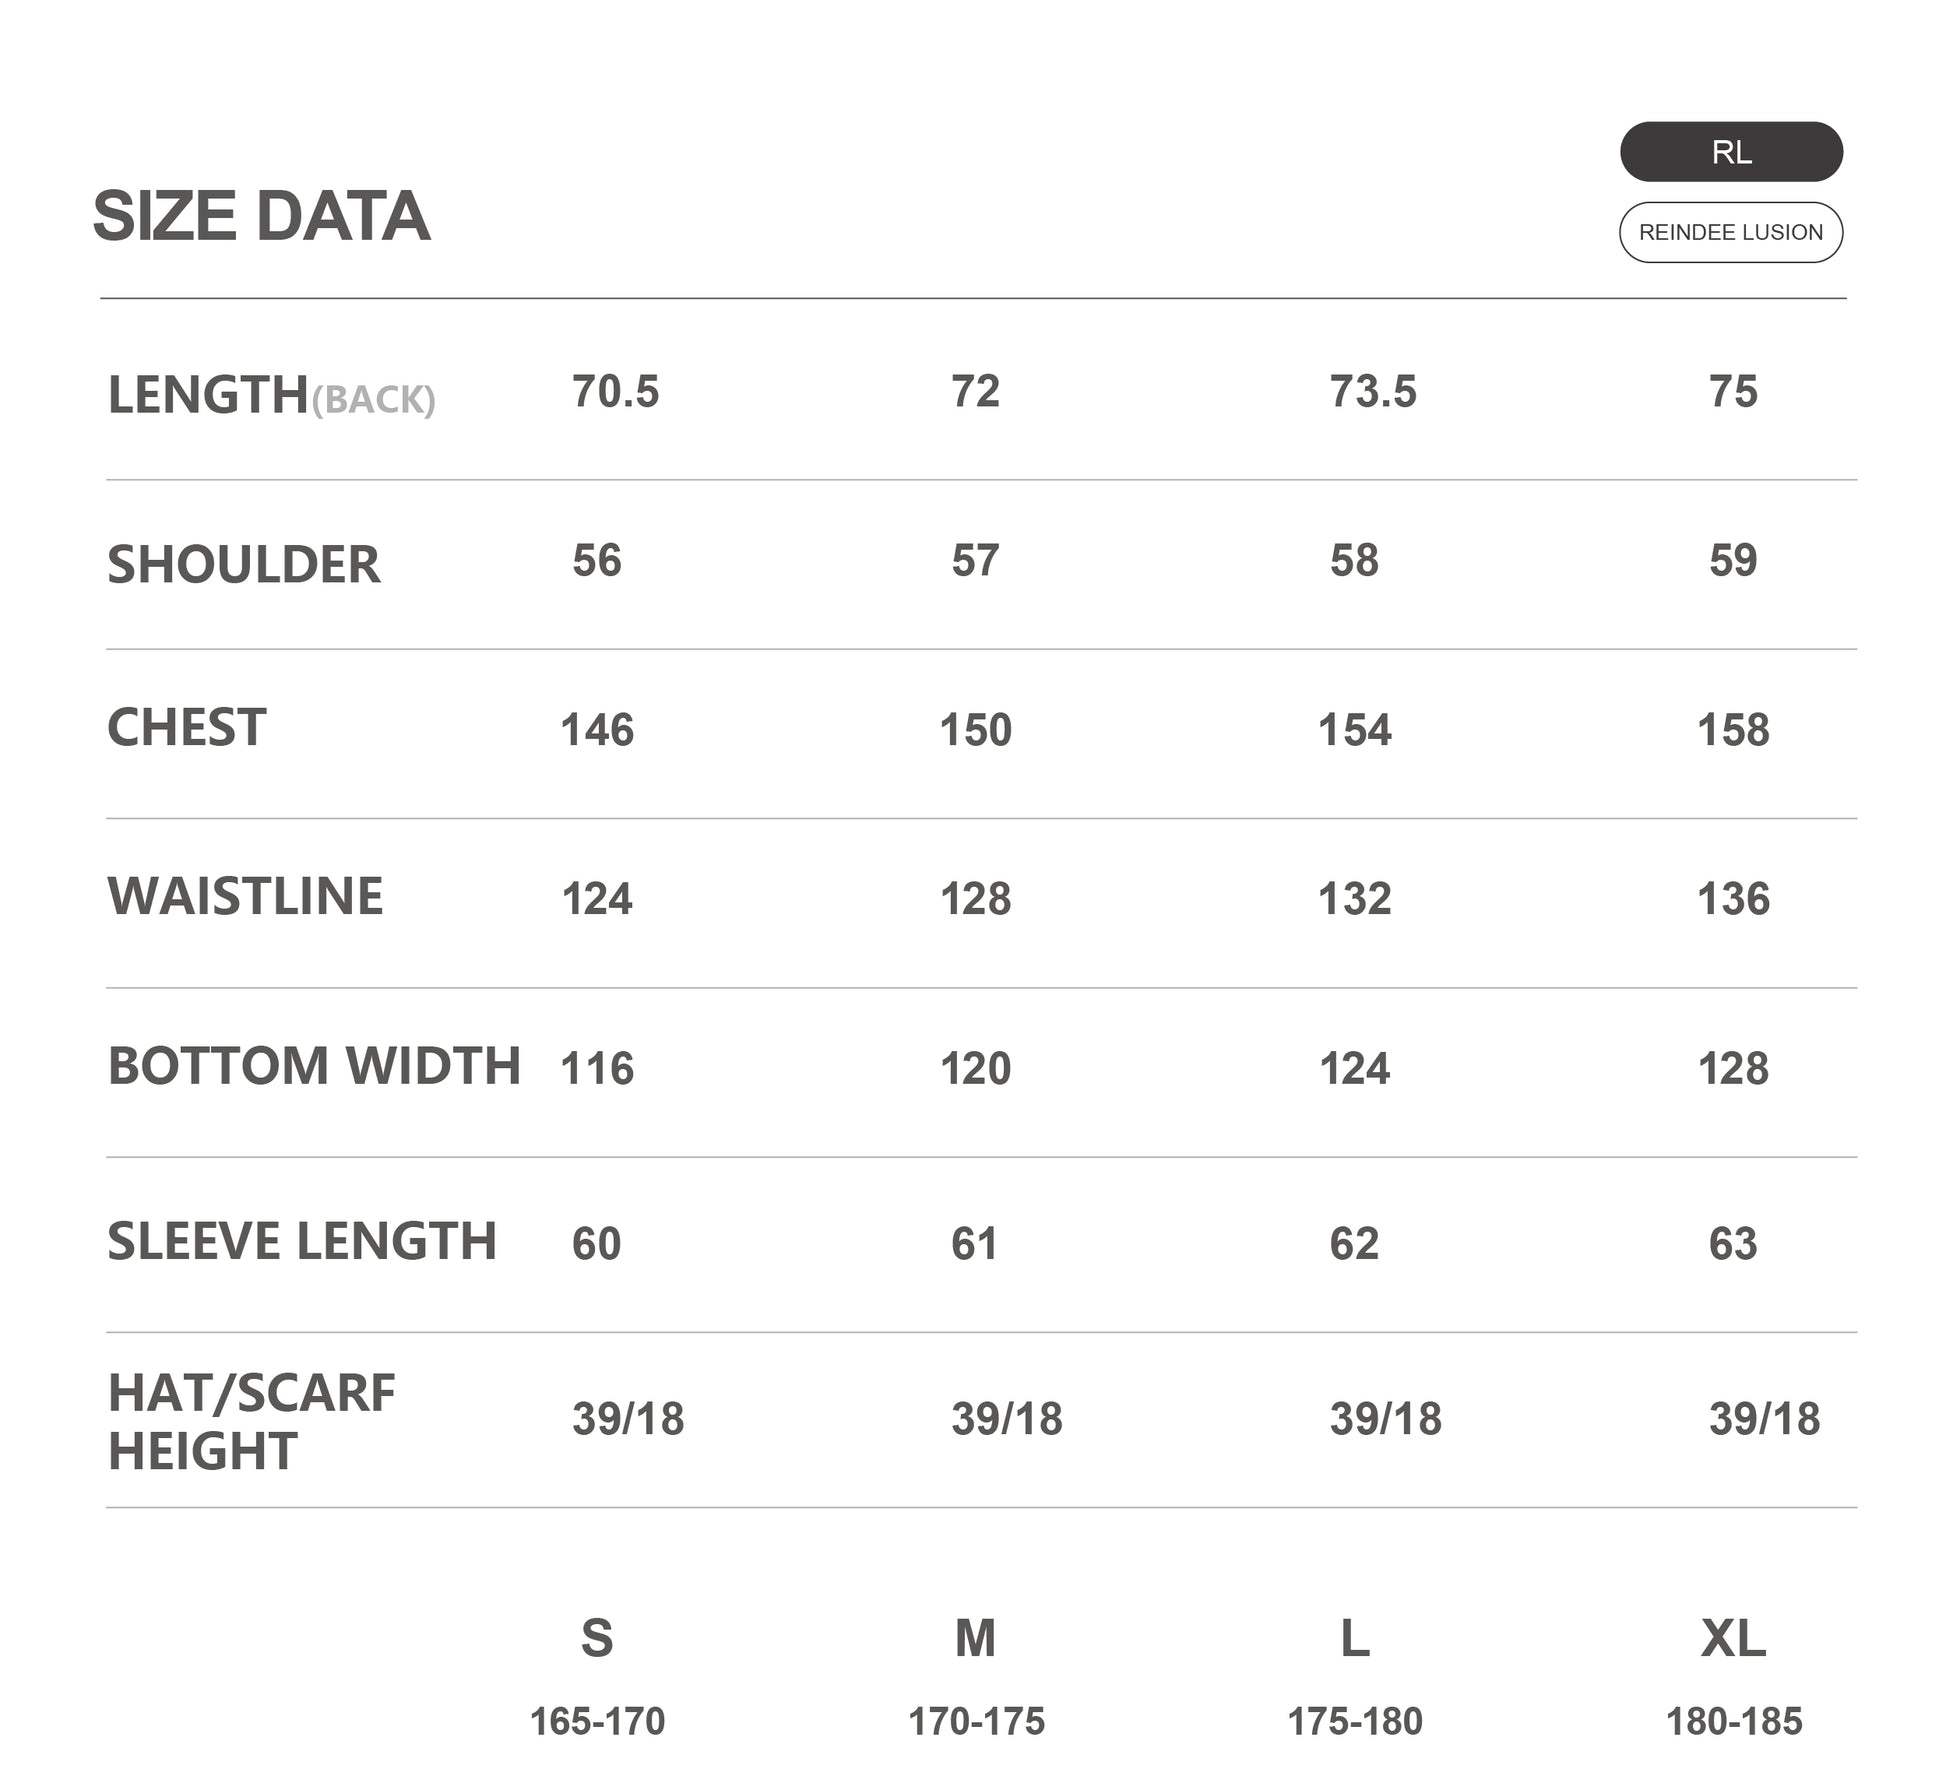Click the SIZE DATA heading
The image size is (1946, 1790).
point(261,216)
